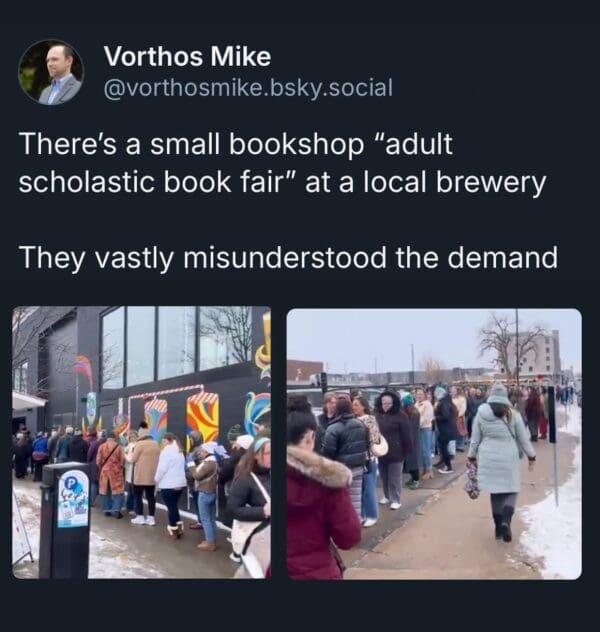Click the phrase "scholastic book fair" in the post
600x632 pixels.
click(x=155, y=183)
